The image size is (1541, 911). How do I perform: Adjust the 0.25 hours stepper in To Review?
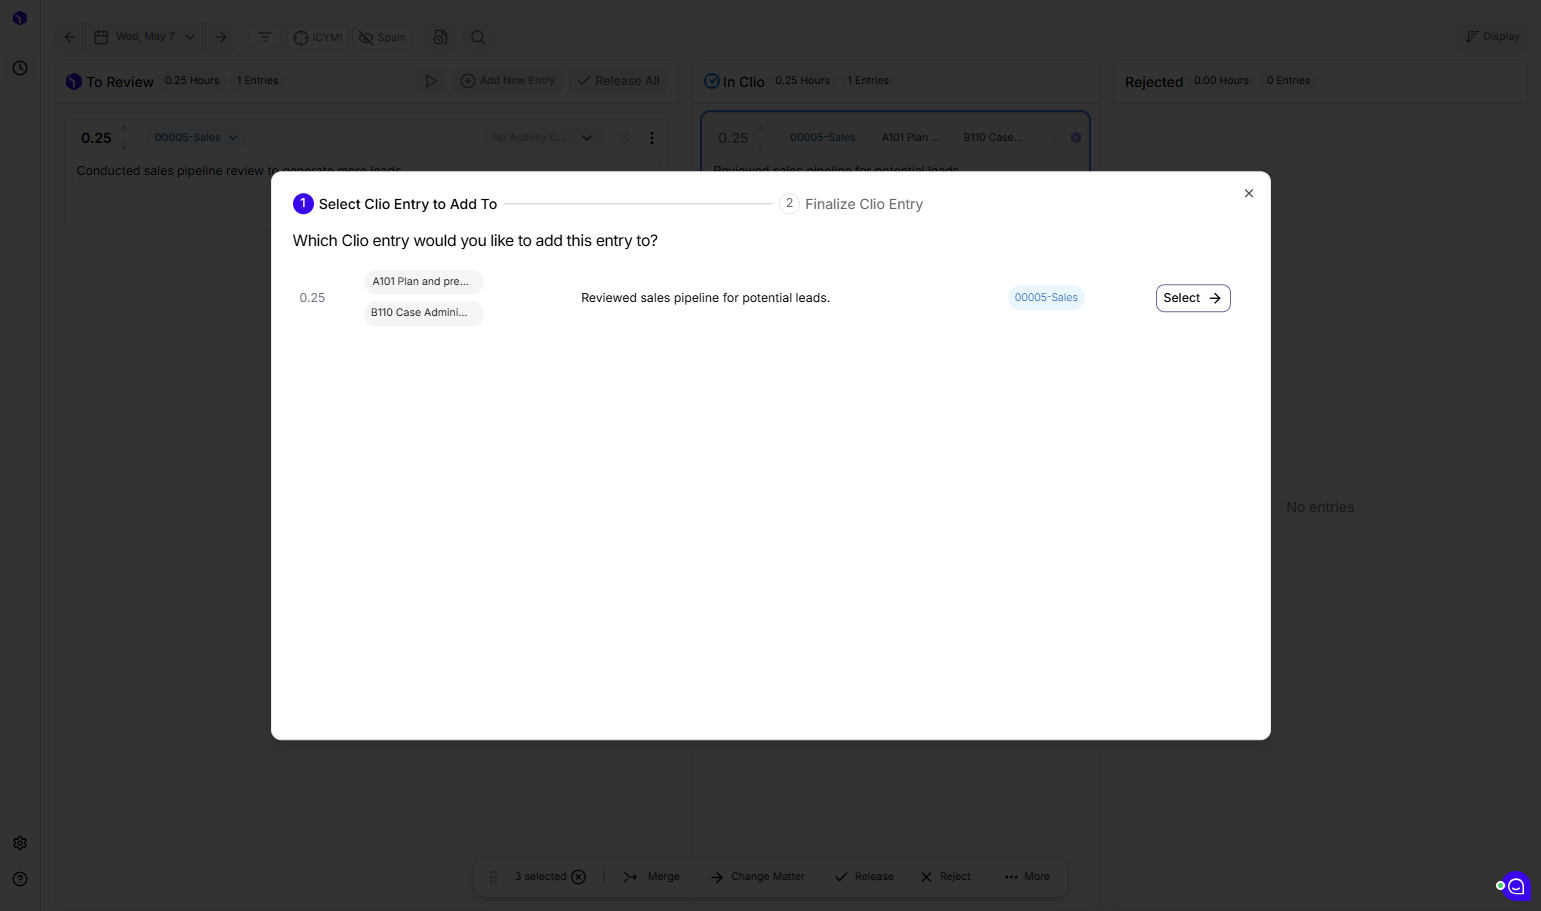124,138
